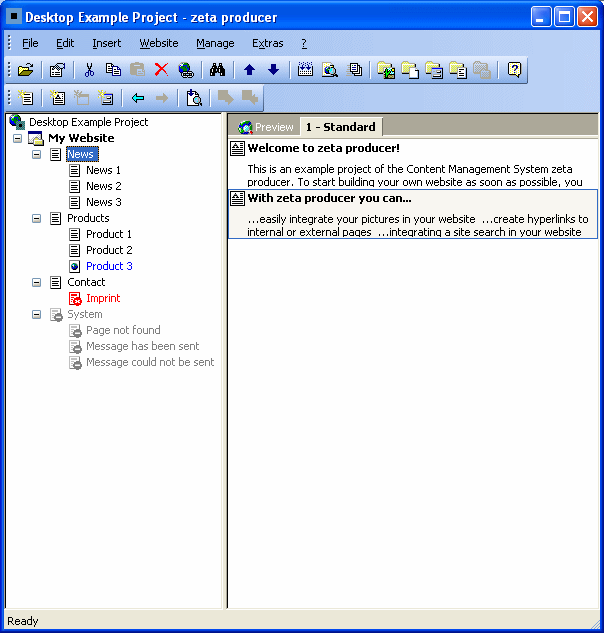Click the new page icon with star
Viewport: 604px width, 633px height.
pos(26,98)
